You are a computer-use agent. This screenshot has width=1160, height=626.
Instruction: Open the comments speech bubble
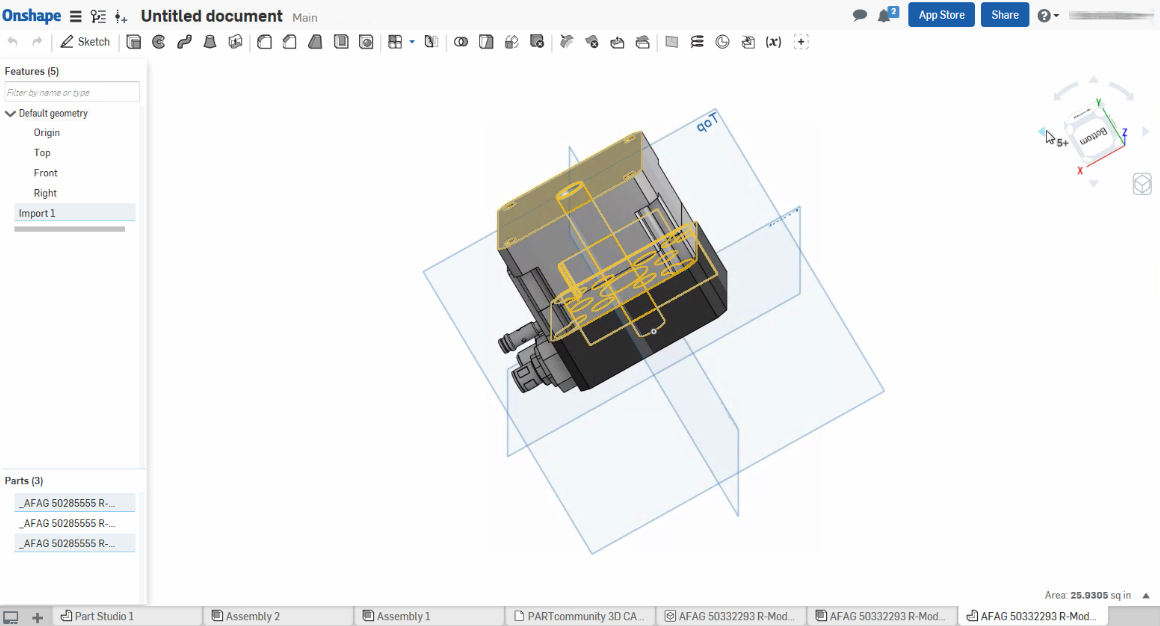tap(859, 16)
